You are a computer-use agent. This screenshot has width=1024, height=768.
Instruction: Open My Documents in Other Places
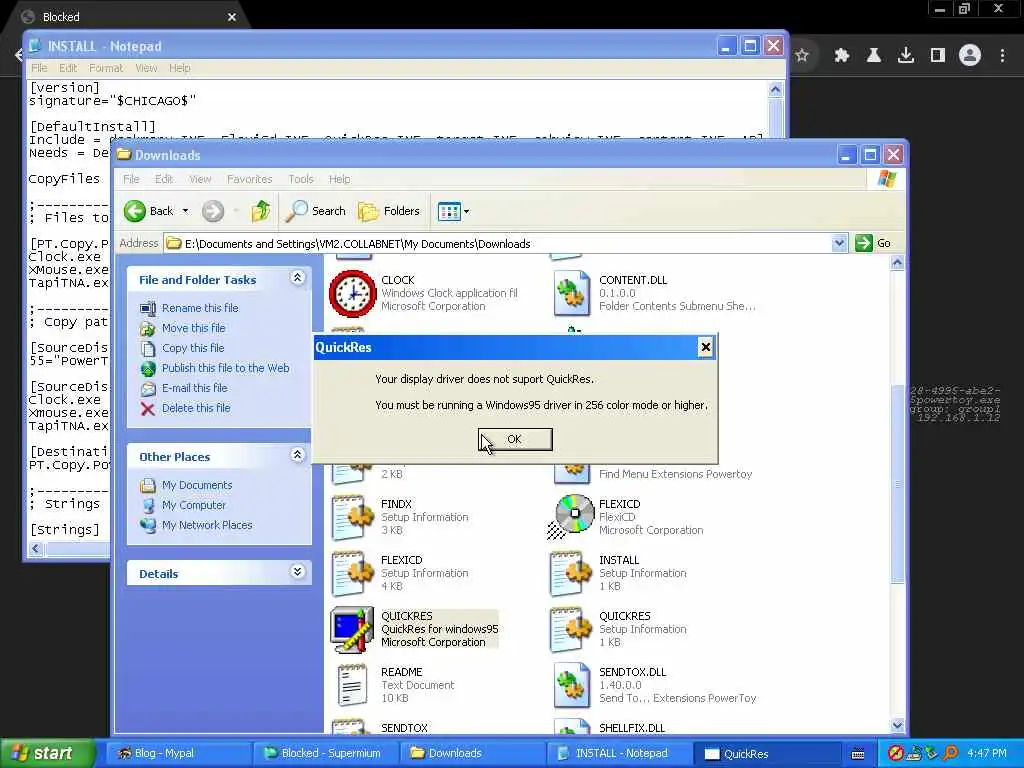(197, 485)
